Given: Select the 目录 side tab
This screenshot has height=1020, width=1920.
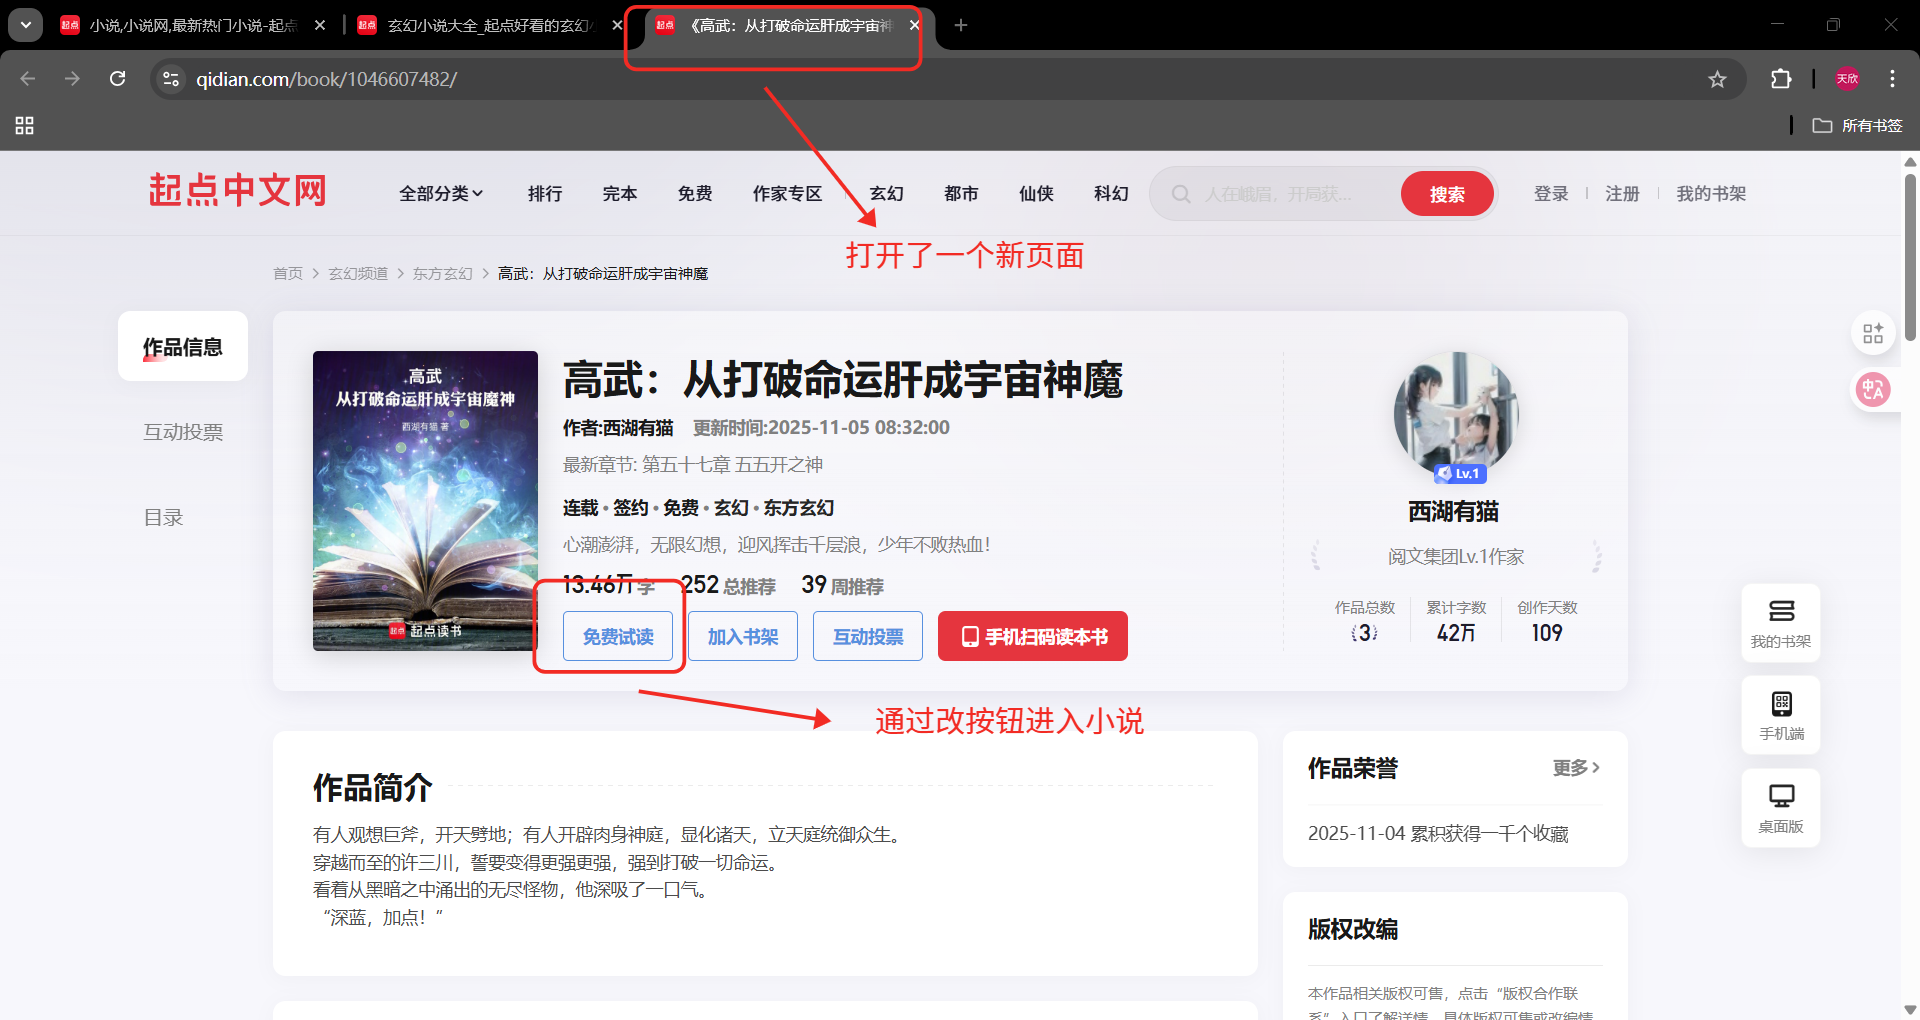Looking at the screenshot, I should [x=163, y=517].
